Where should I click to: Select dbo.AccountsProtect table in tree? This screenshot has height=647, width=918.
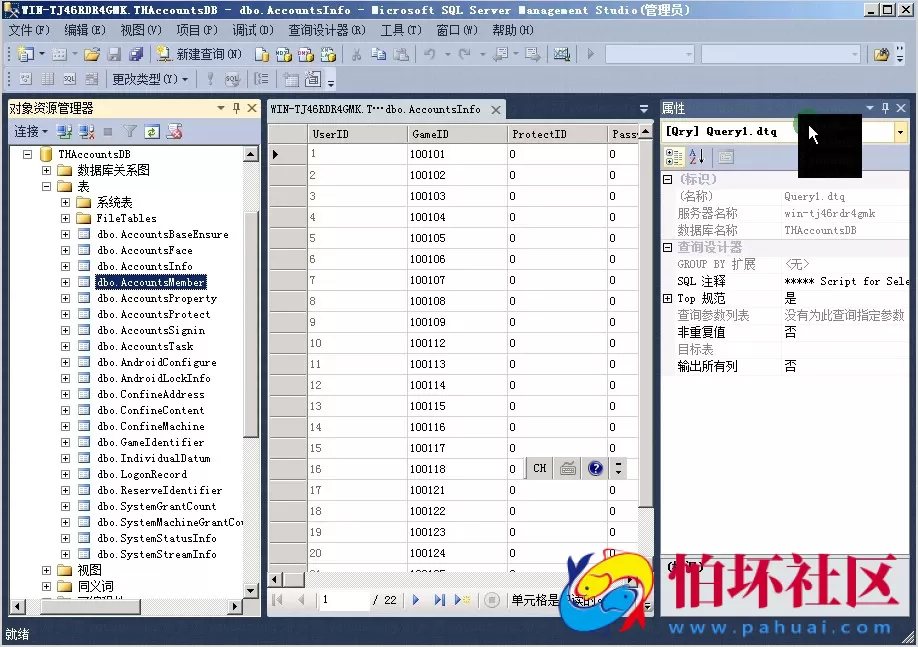click(153, 314)
